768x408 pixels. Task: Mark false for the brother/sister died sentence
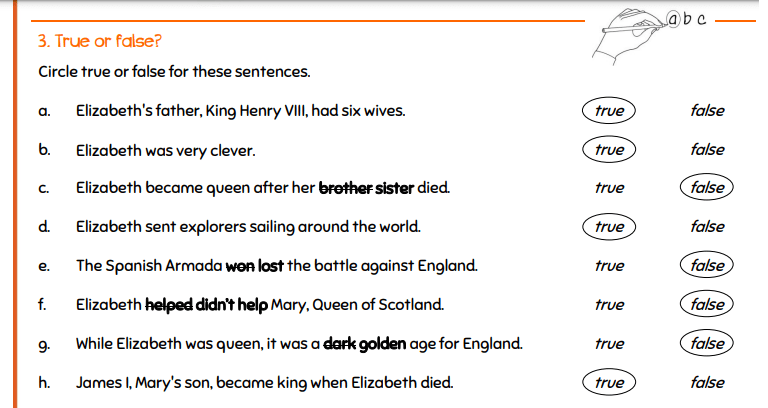[x=707, y=188]
